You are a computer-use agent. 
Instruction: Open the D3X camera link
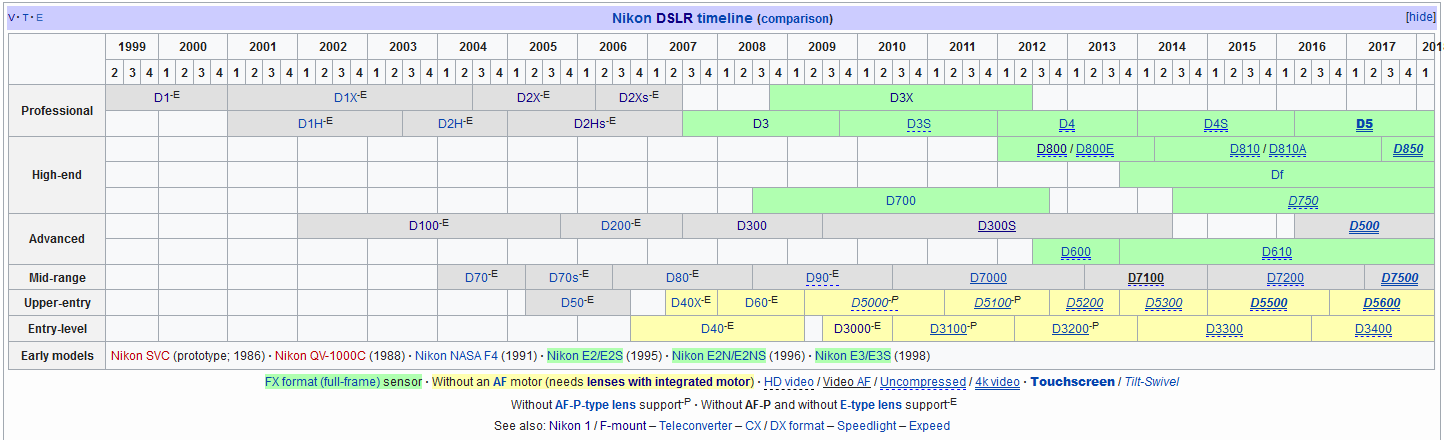pyautogui.click(x=901, y=98)
